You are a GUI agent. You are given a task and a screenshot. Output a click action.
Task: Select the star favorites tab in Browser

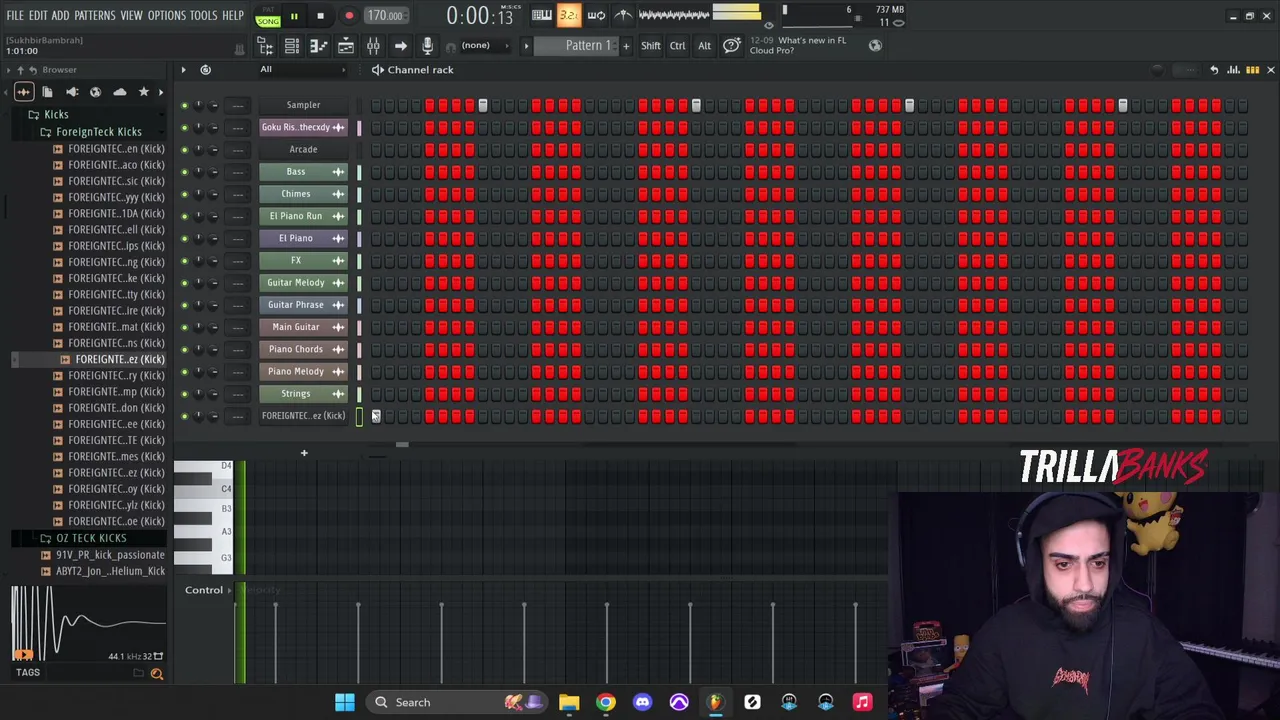(x=143, y=92)
